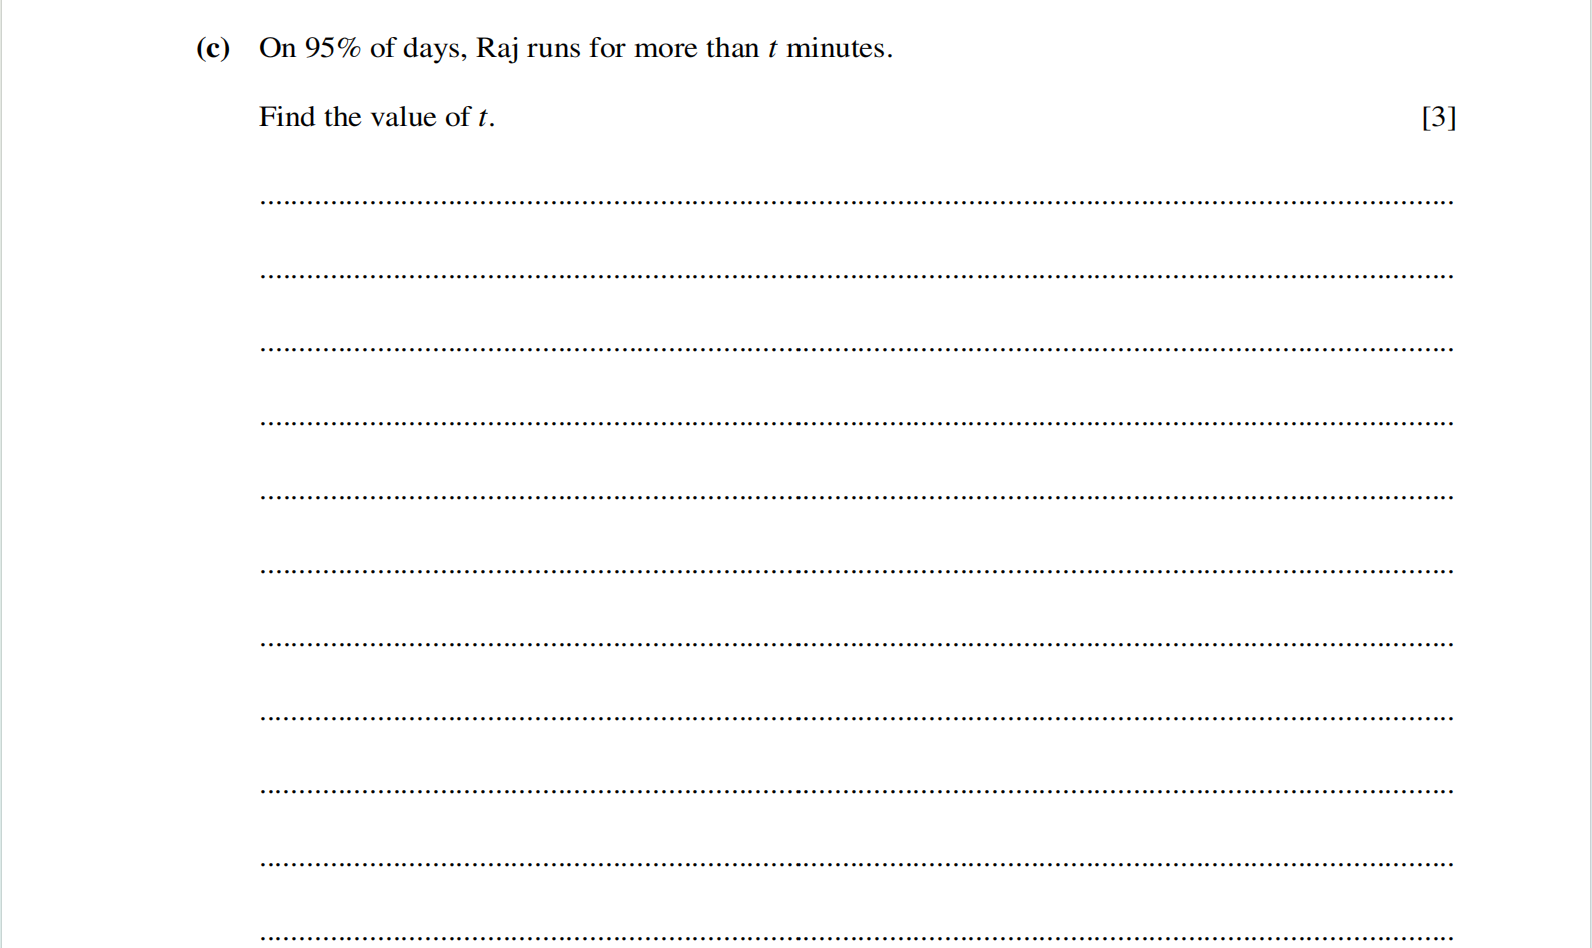Click the first dotted answer line

[856, 202]
